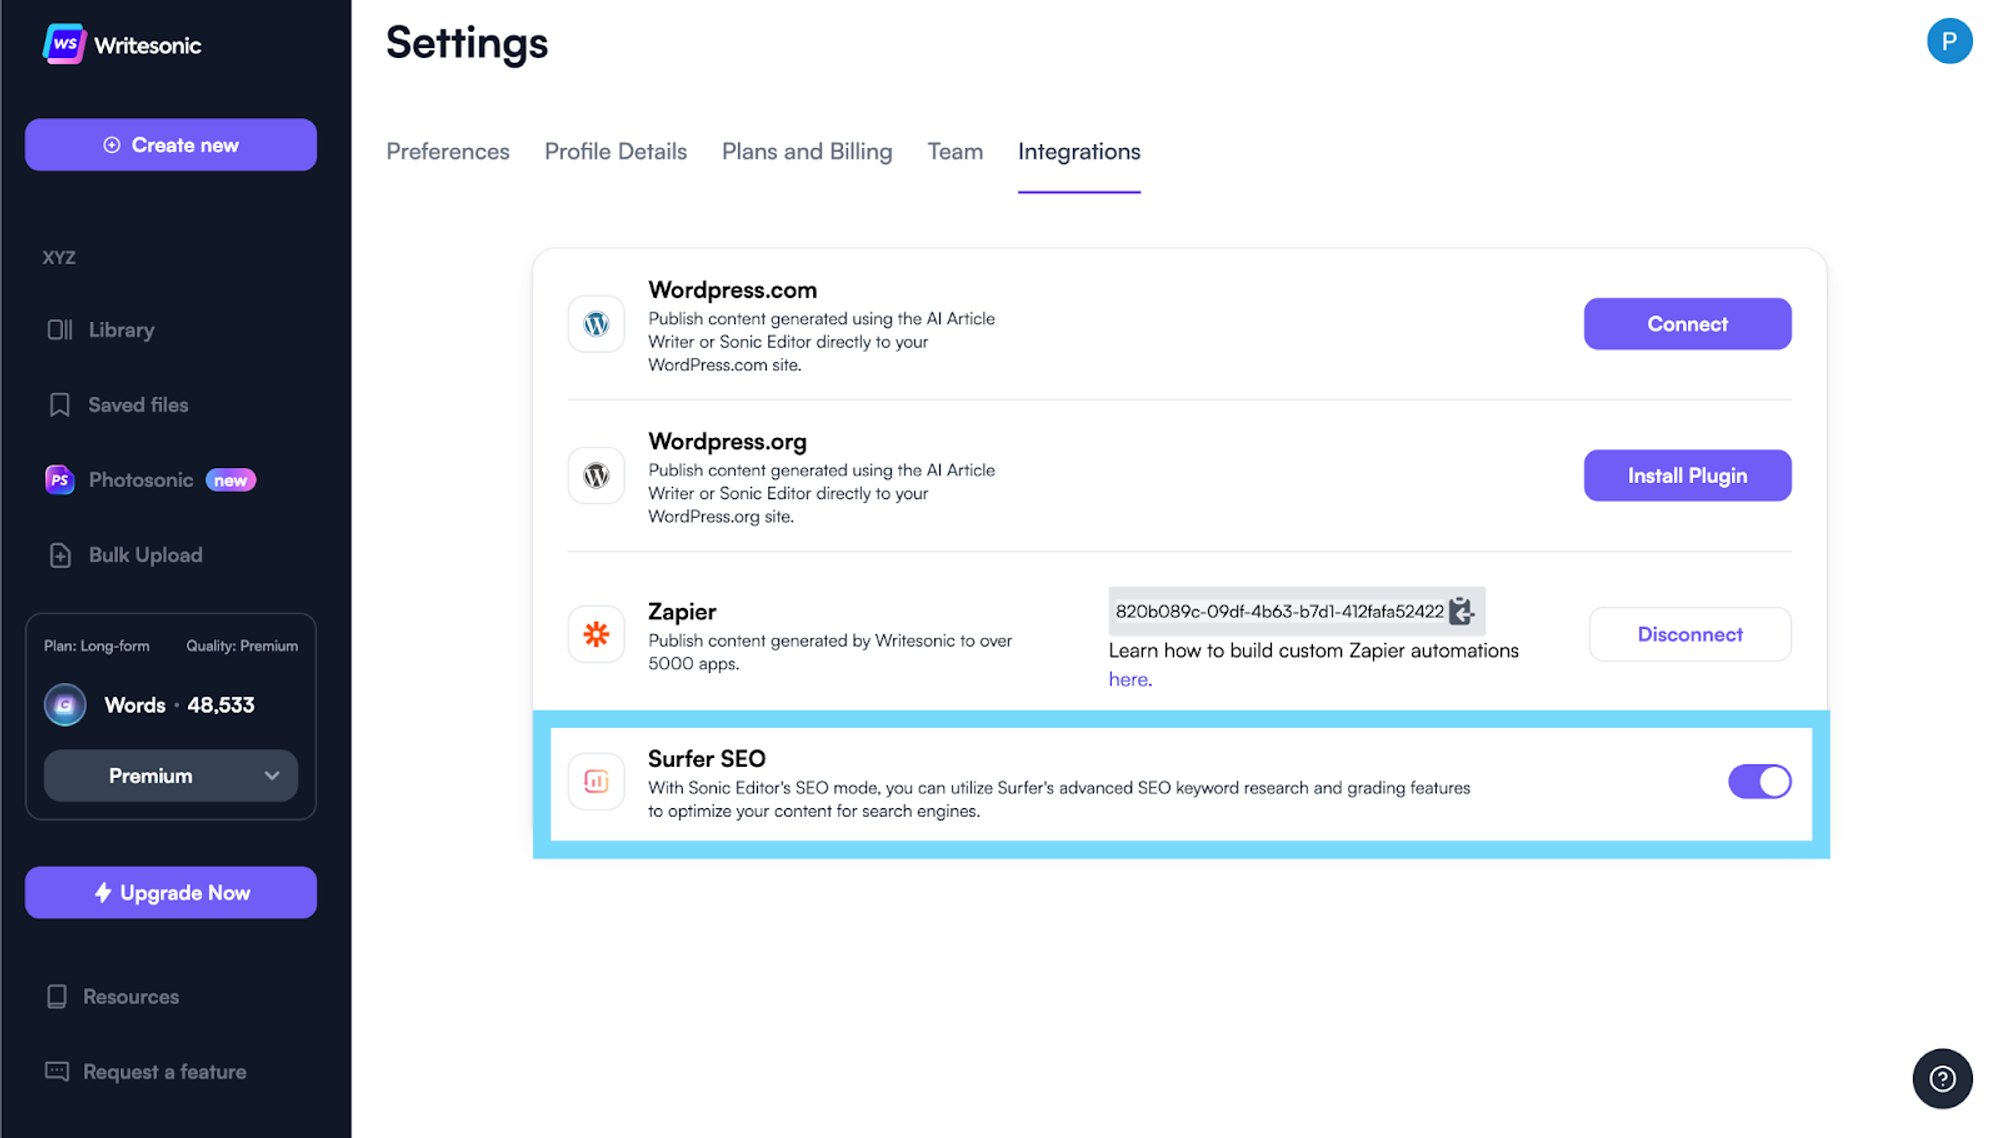Viewport: 2000px width, 1138px height.
Task: Disable the Surfer SEO toggle
Action: (1759, 781)
